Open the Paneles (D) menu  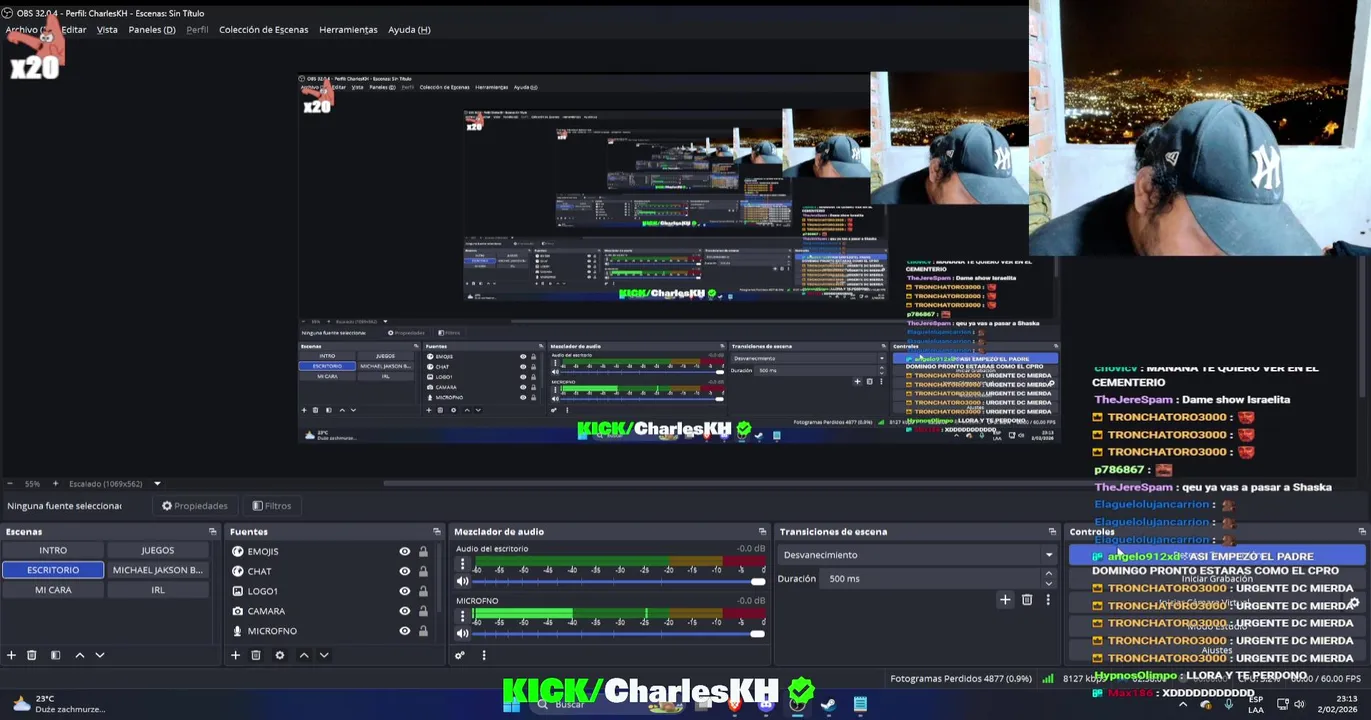click(152, 30)
